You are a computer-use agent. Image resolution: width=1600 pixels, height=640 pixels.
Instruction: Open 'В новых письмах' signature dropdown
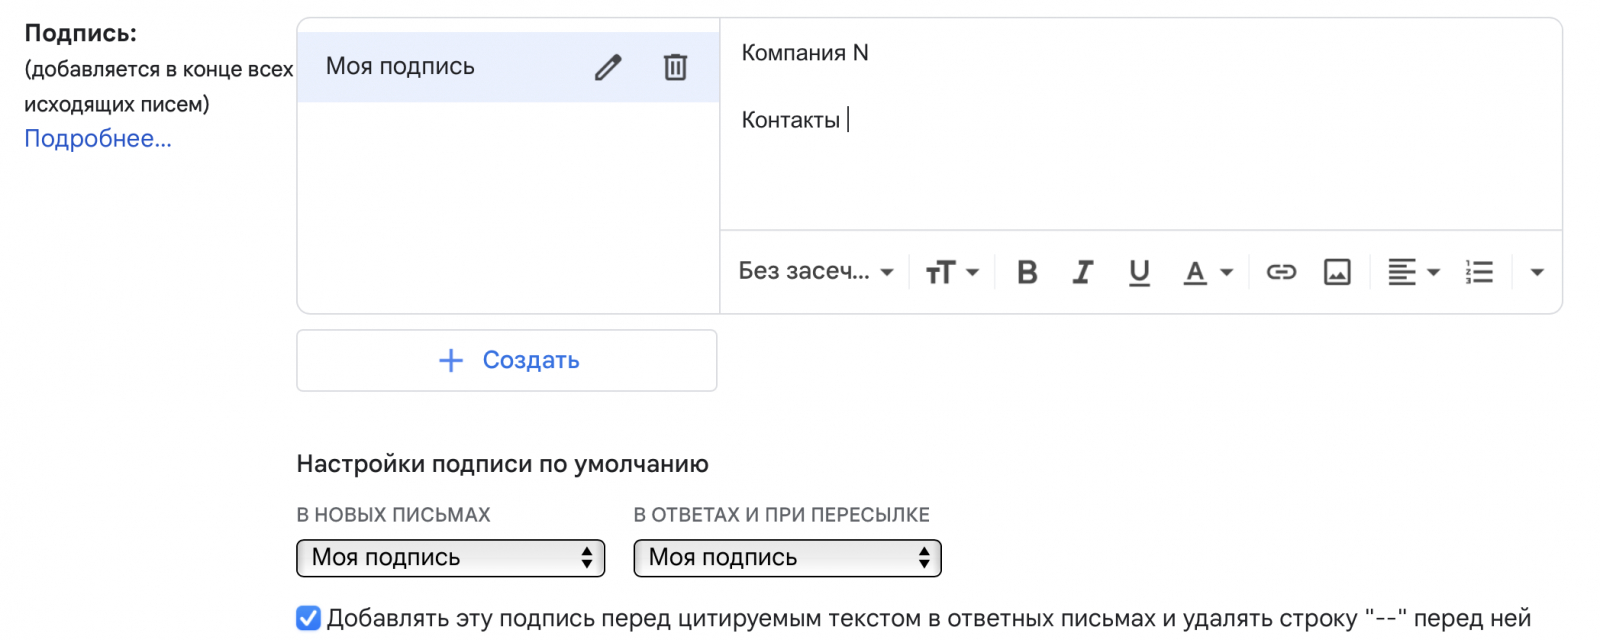coord(450,558)
